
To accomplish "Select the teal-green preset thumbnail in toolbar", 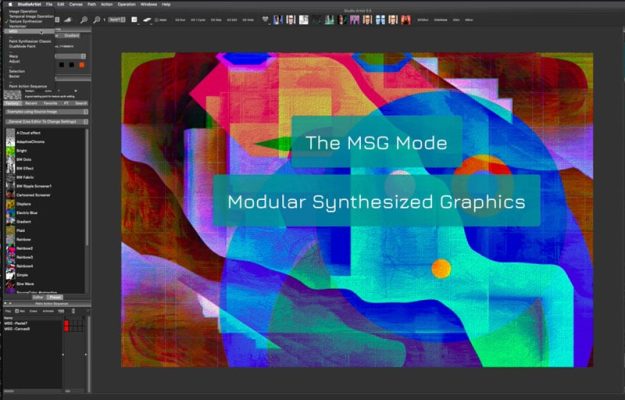I will tap(329, 20).
